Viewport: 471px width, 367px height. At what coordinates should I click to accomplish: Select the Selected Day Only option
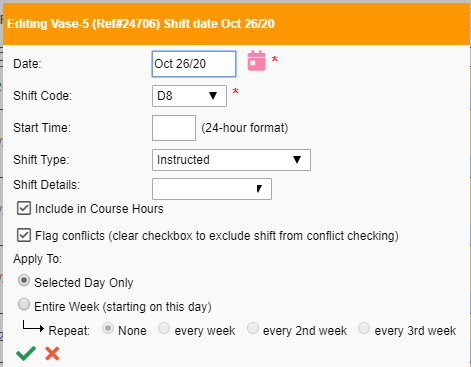point(24,281)
